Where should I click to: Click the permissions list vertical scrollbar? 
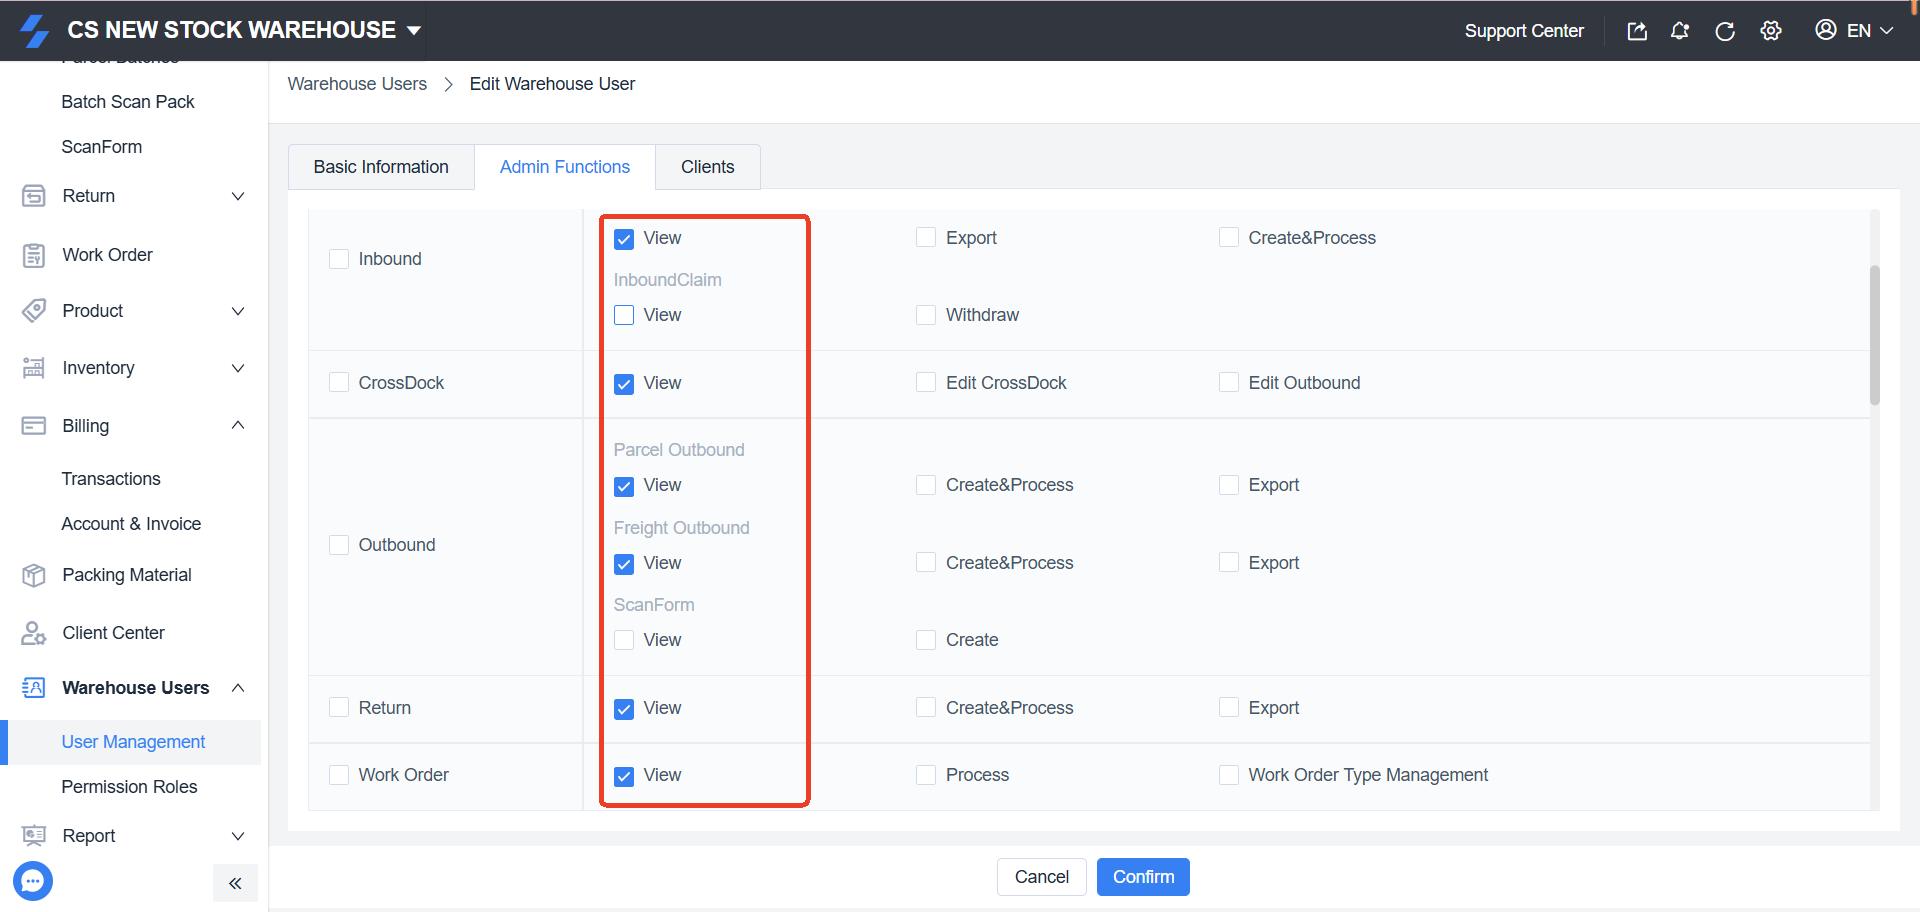tap(1874, 335)
